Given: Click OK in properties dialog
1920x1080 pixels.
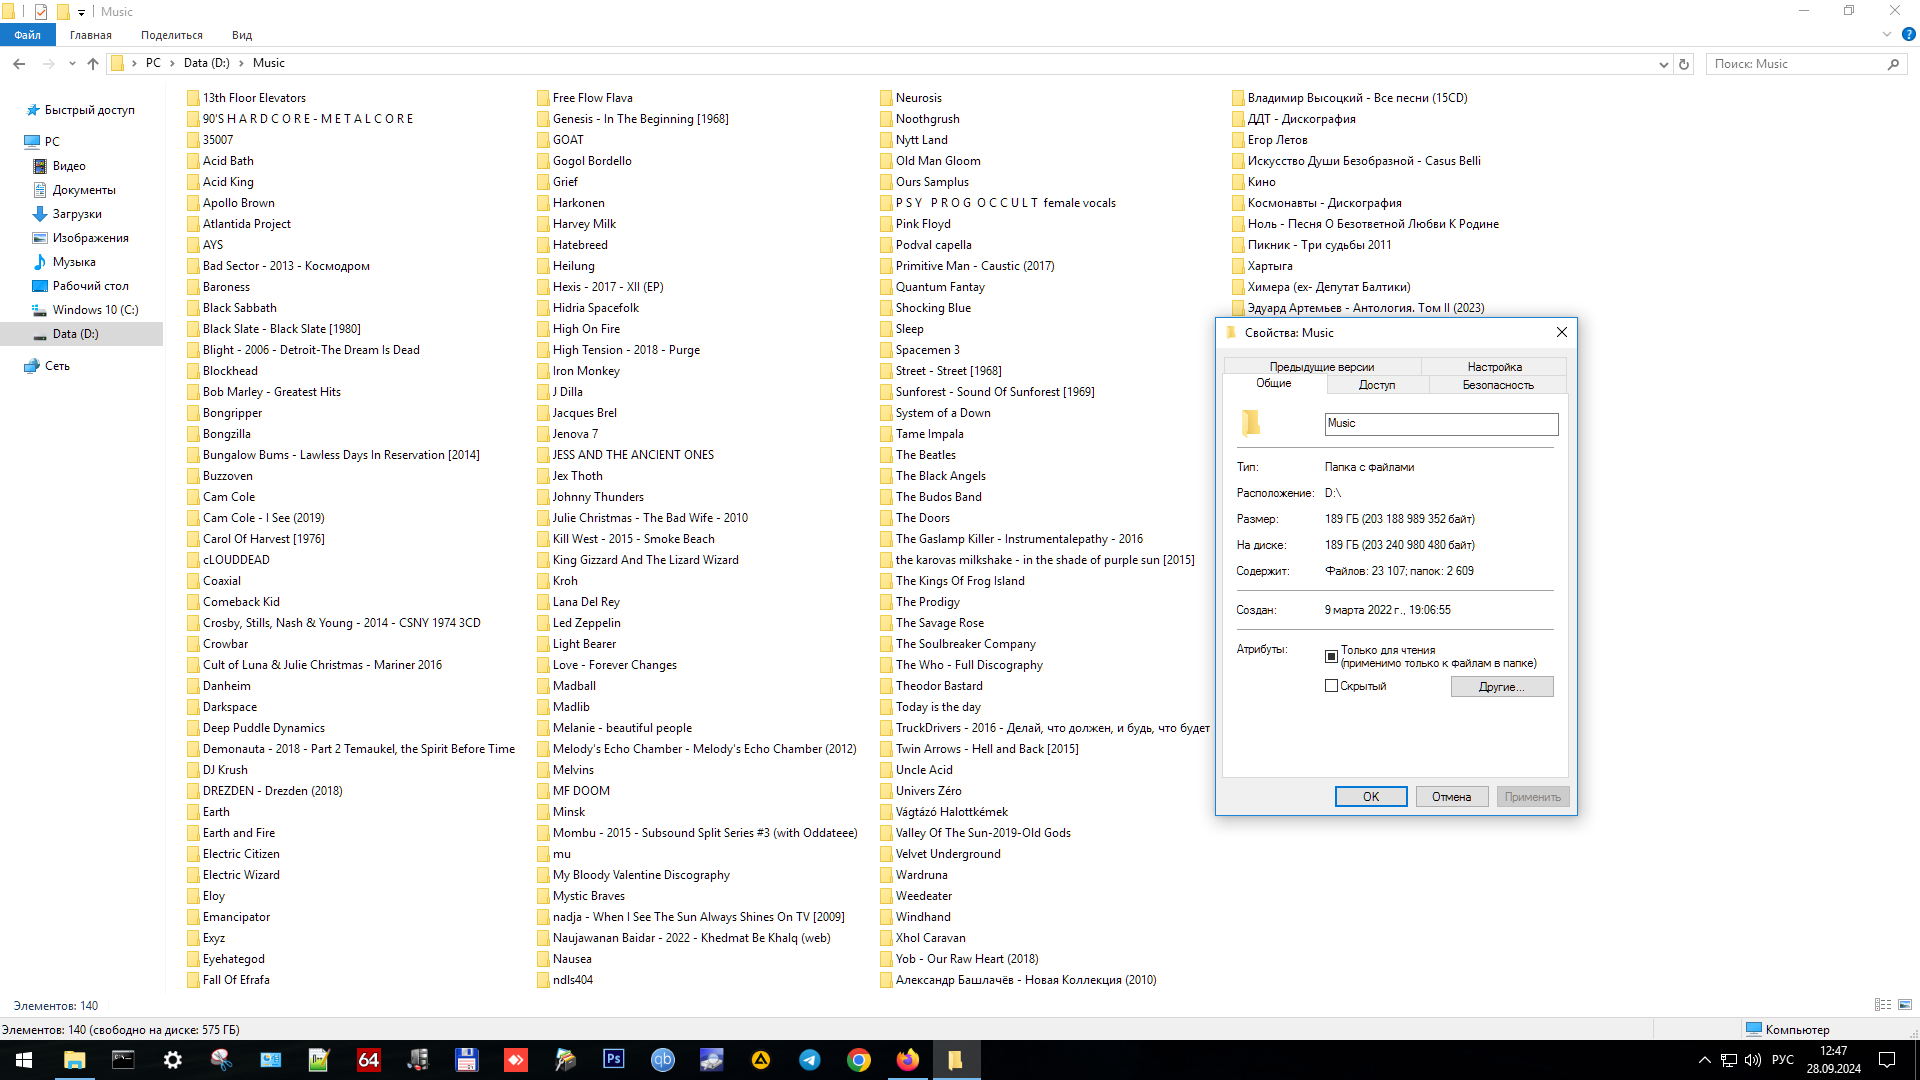Looking at the screenshot, I should click(x=1371, y=797).
